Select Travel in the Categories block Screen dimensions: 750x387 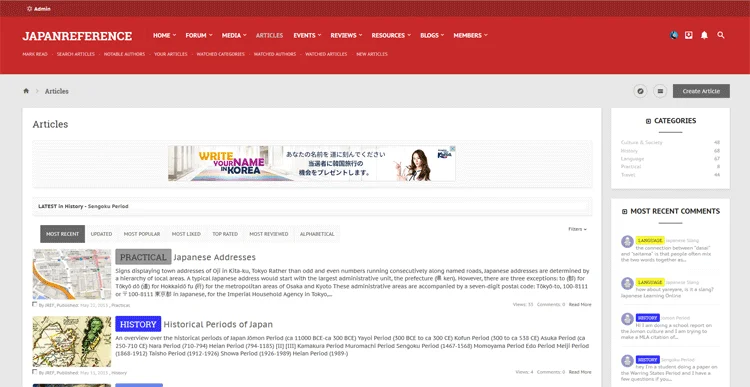628,175
